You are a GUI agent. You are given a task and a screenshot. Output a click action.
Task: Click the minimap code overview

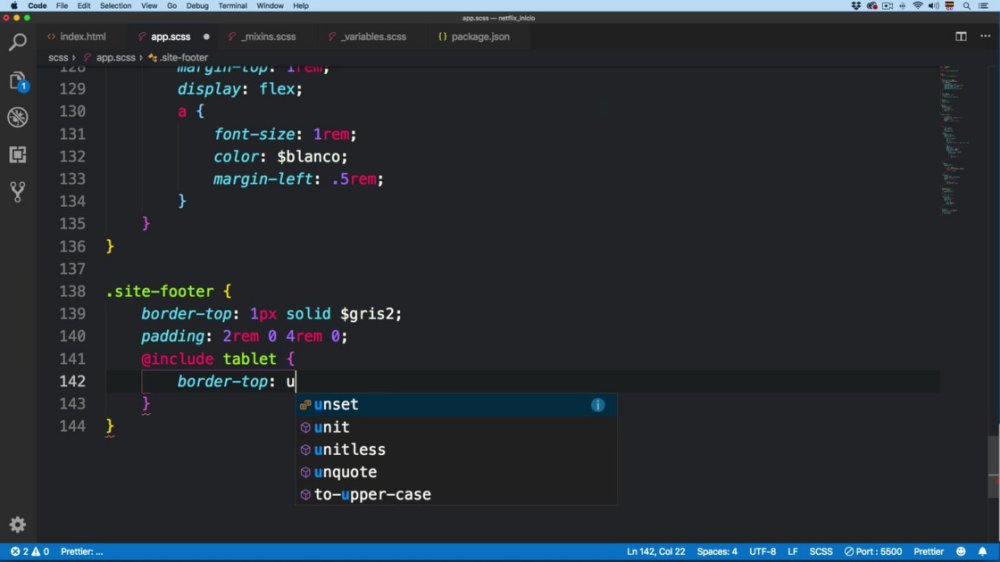(953, 140)
